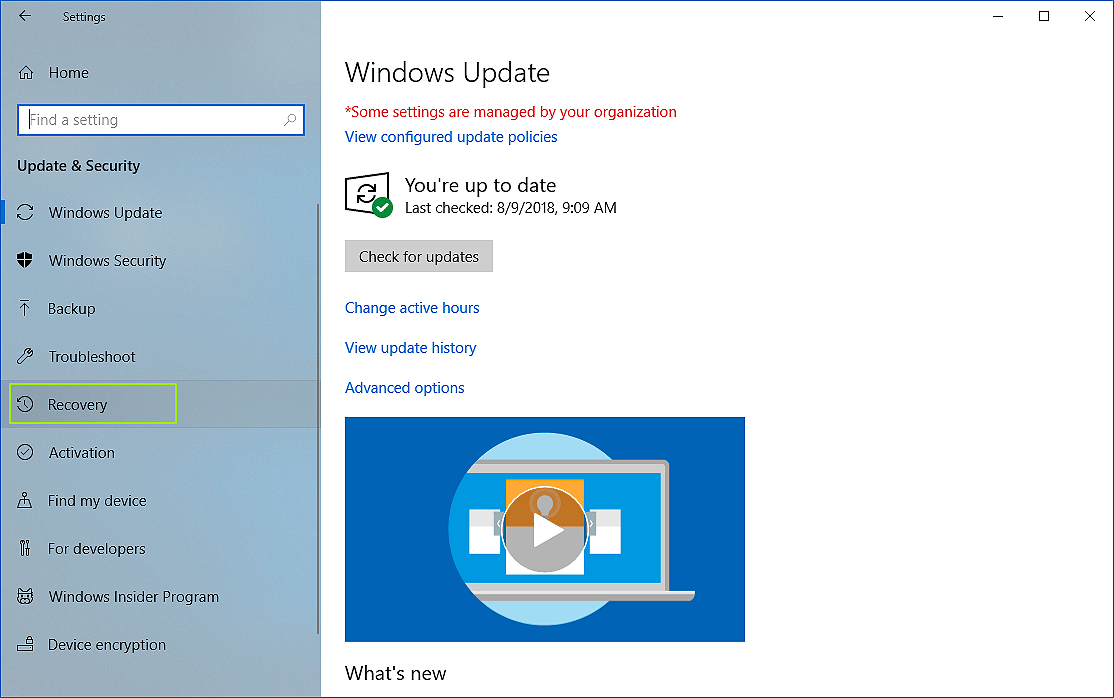Click the 'Update & Security' heading text

[x=78, y=166]
